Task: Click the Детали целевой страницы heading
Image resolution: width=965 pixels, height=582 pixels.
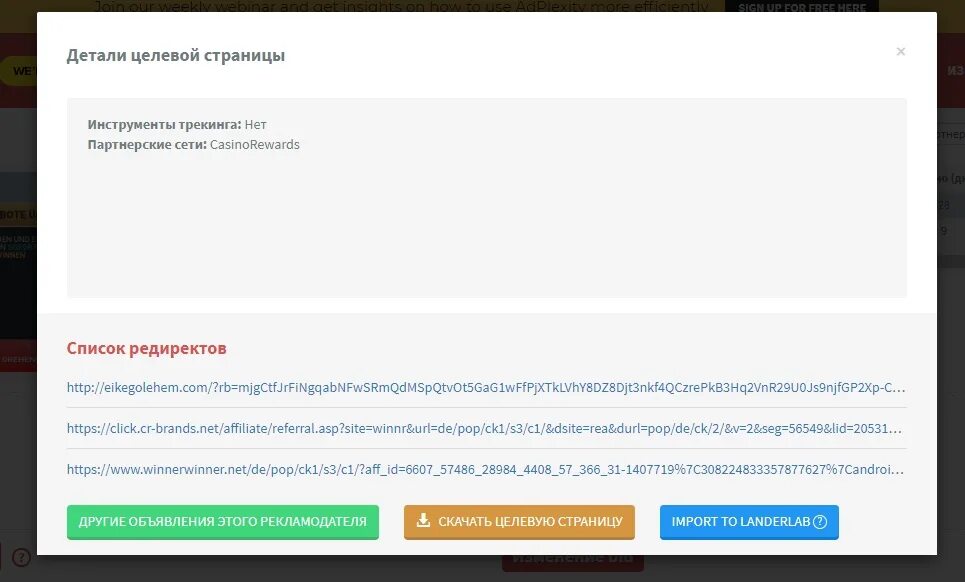Action: tap(175, 55)
